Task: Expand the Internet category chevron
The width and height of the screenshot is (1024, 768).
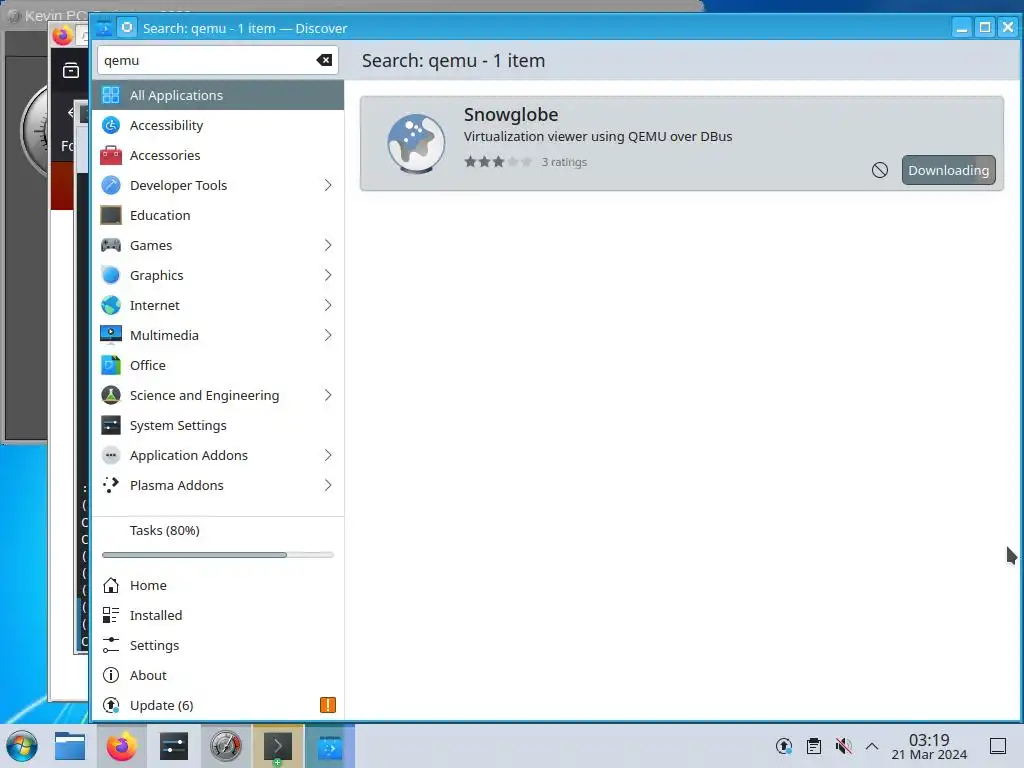Action: pos(328,306)
